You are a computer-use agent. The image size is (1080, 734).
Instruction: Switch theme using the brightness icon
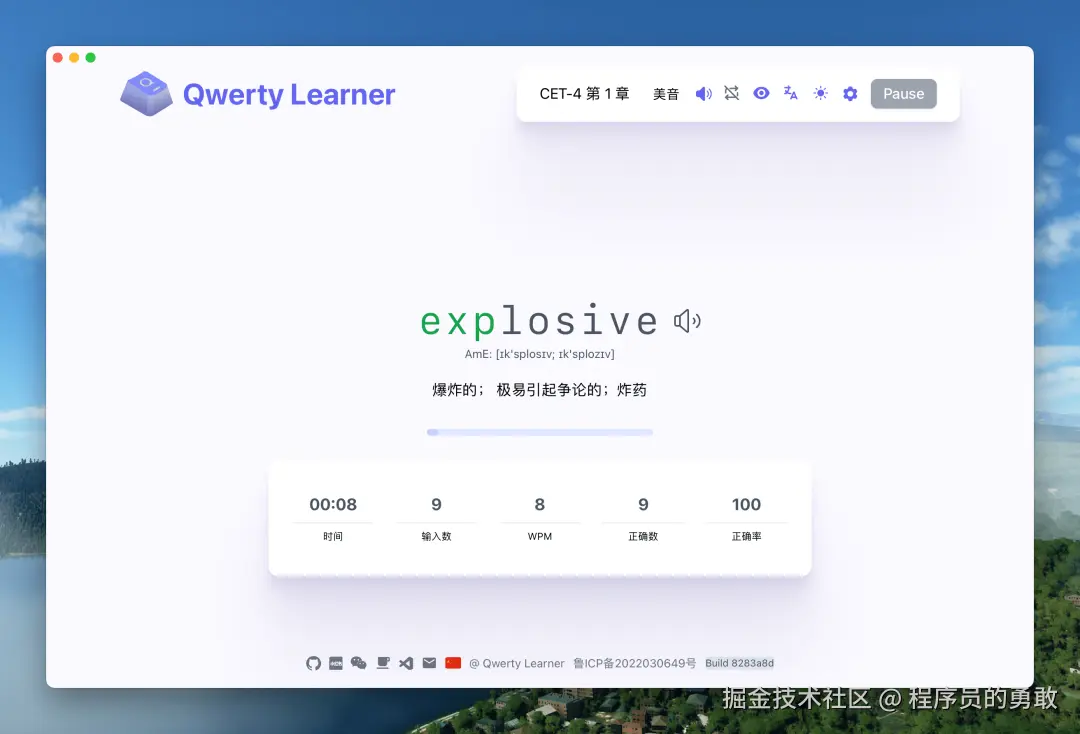tap(820, 93)
